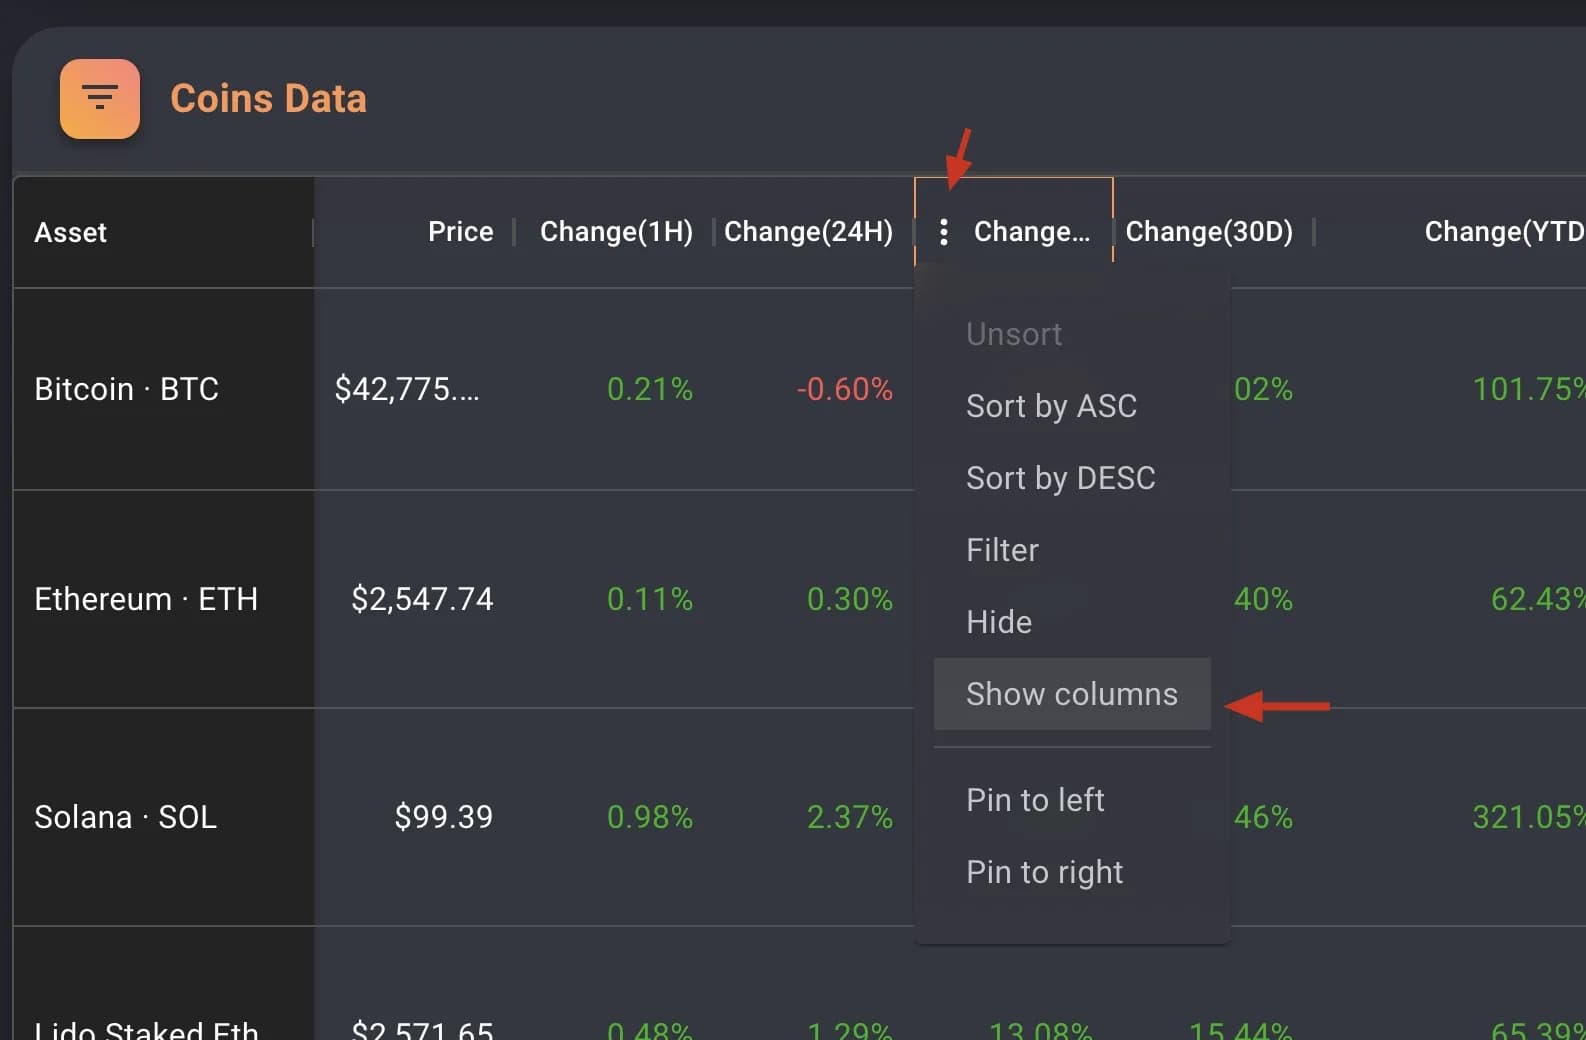Click the three-dot column menu icon
The height and width of the screenshot is (1040, 1586).
(x=943, y=232)
